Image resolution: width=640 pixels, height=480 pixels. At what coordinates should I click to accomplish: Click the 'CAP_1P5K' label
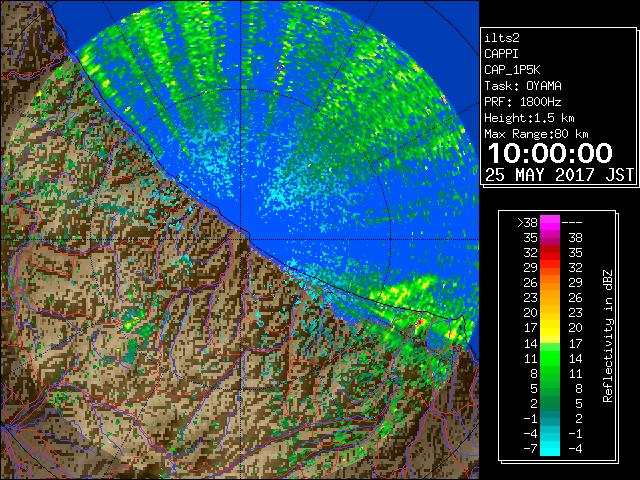(x=512, y=70)
